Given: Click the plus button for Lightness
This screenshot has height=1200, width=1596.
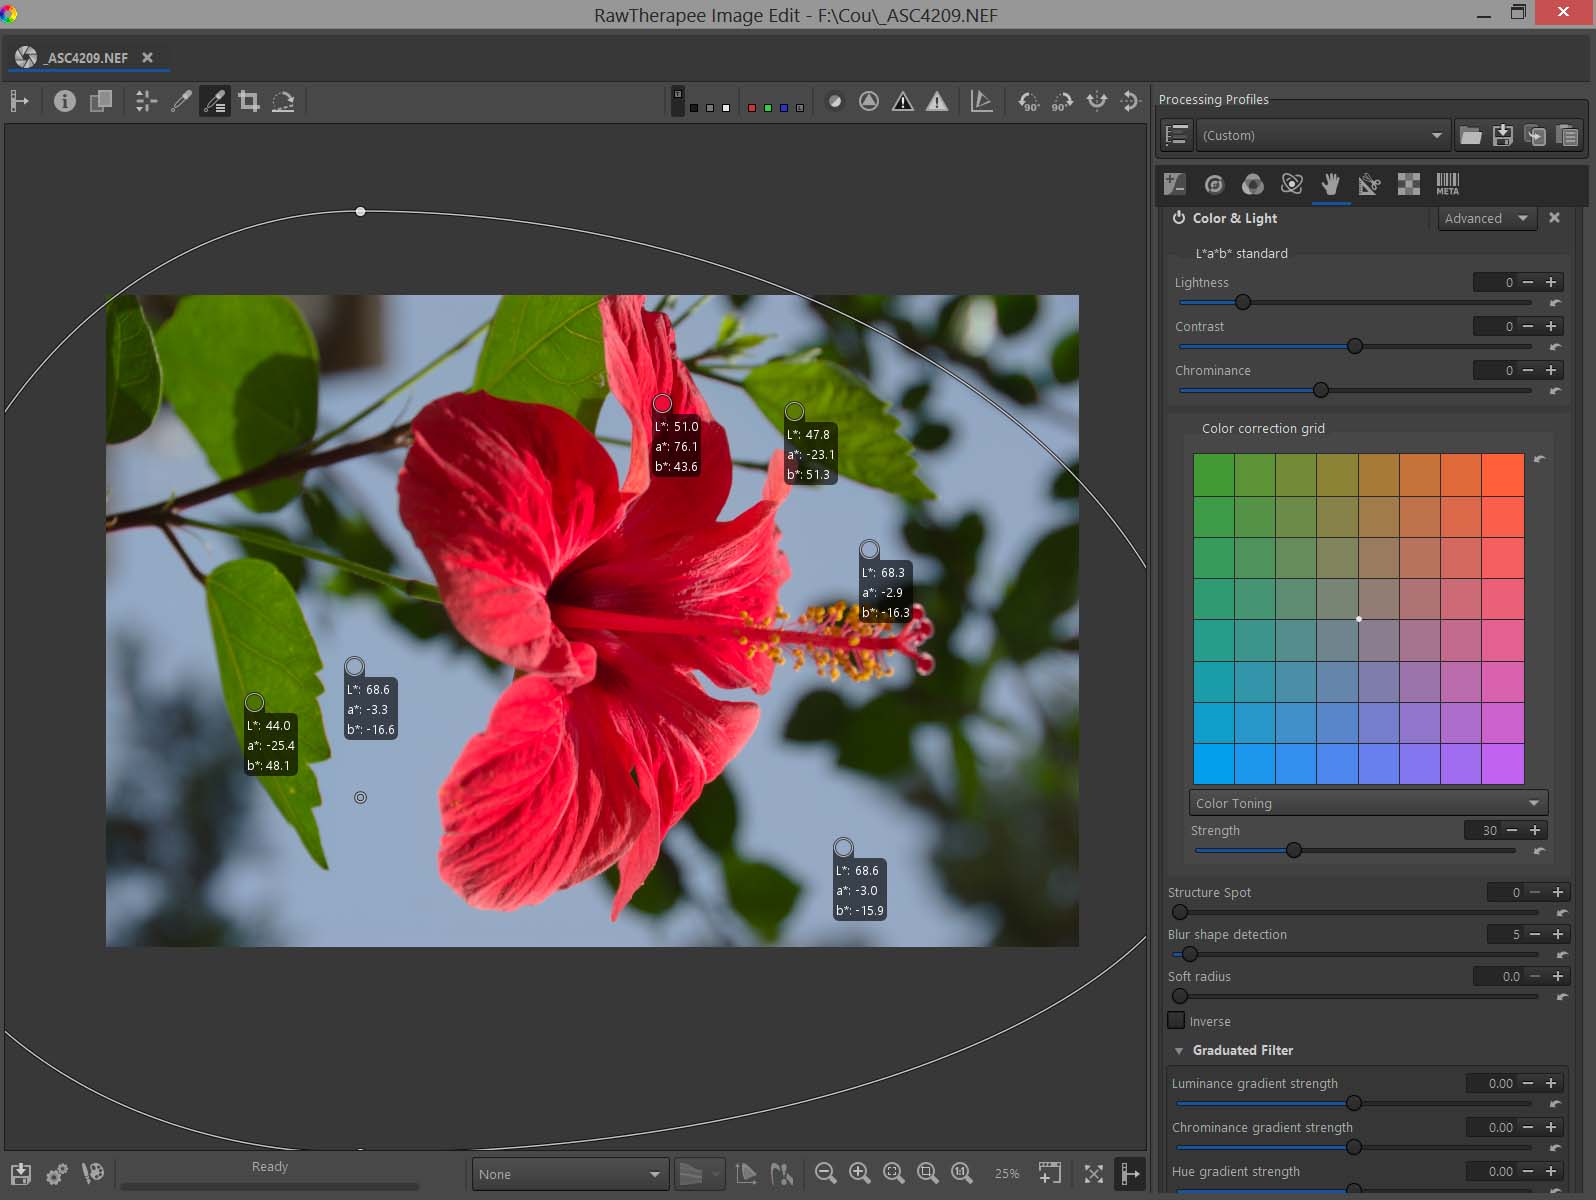Looking at the screenshot, I should (1551, 283).
